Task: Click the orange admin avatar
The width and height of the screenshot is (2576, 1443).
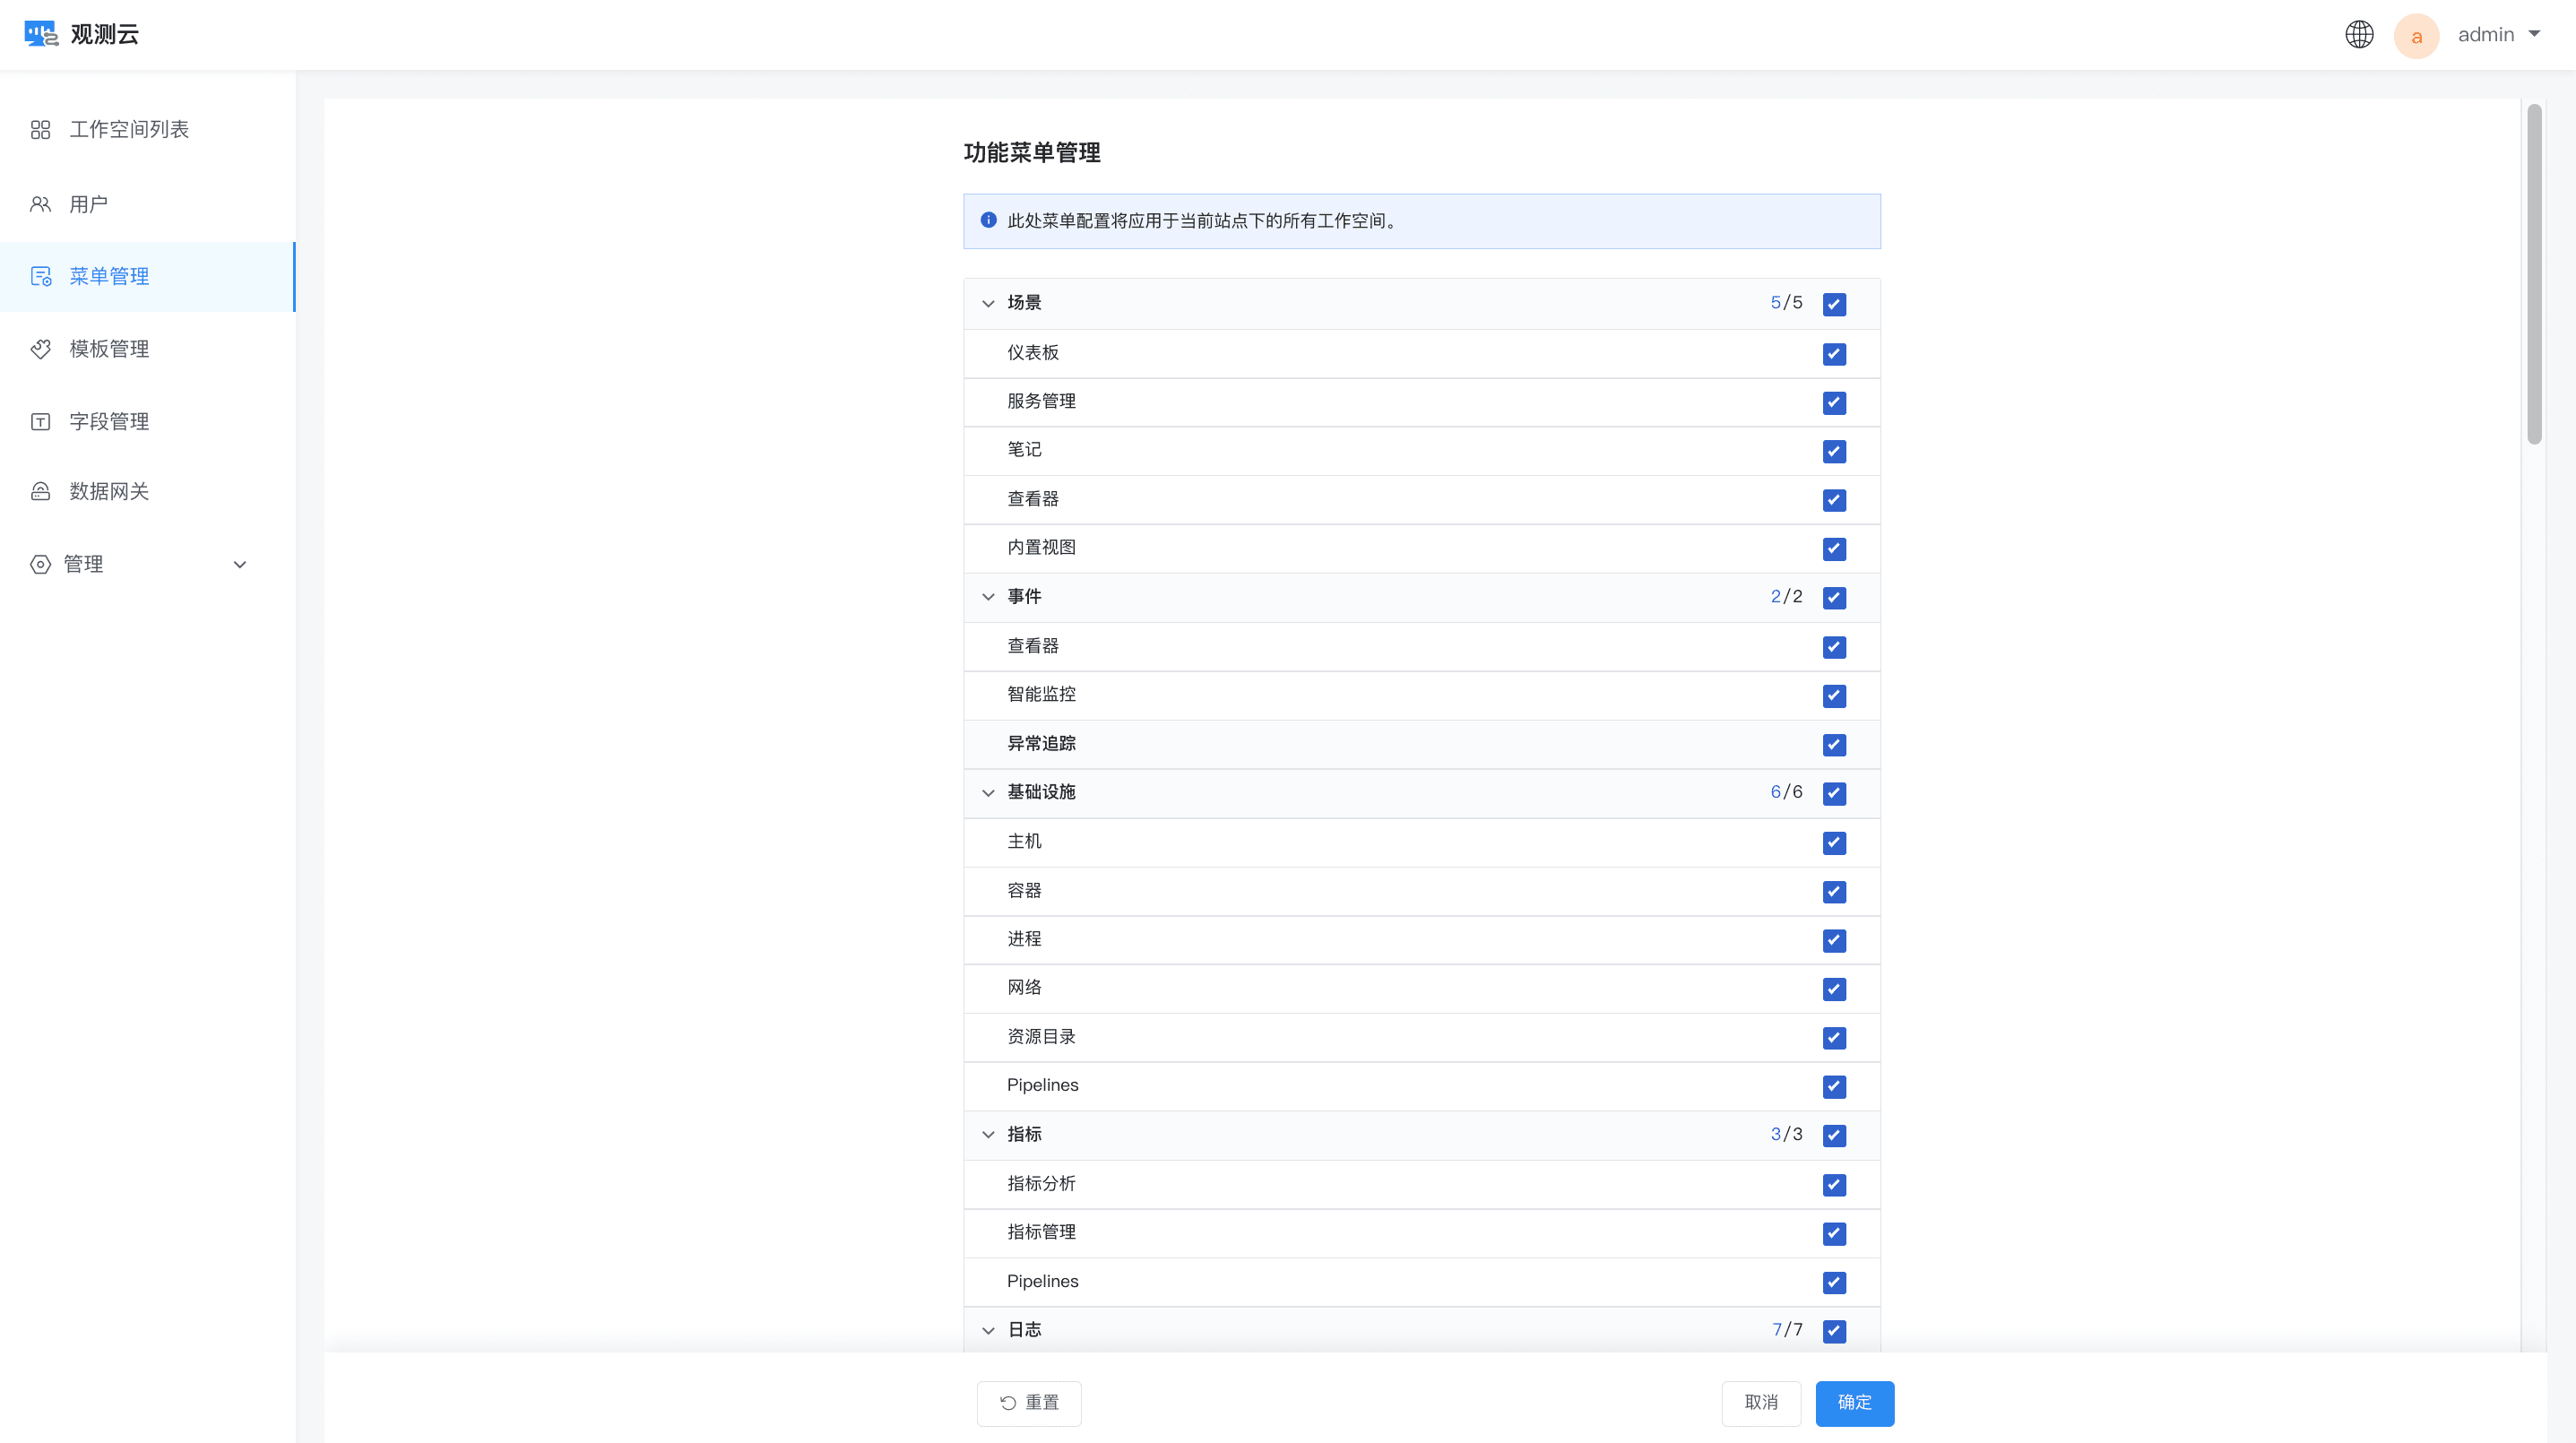Action: [2416, 36]
